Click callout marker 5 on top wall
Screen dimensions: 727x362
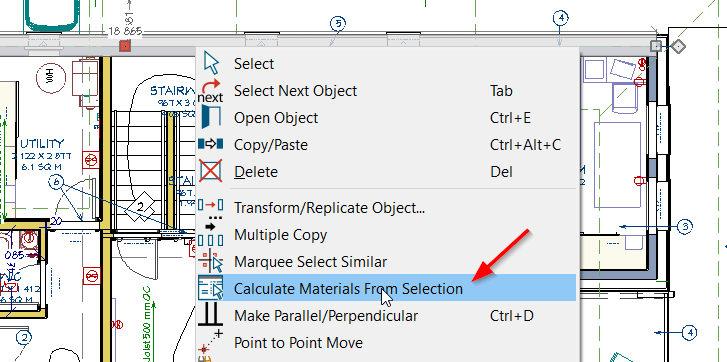[338, 23]
